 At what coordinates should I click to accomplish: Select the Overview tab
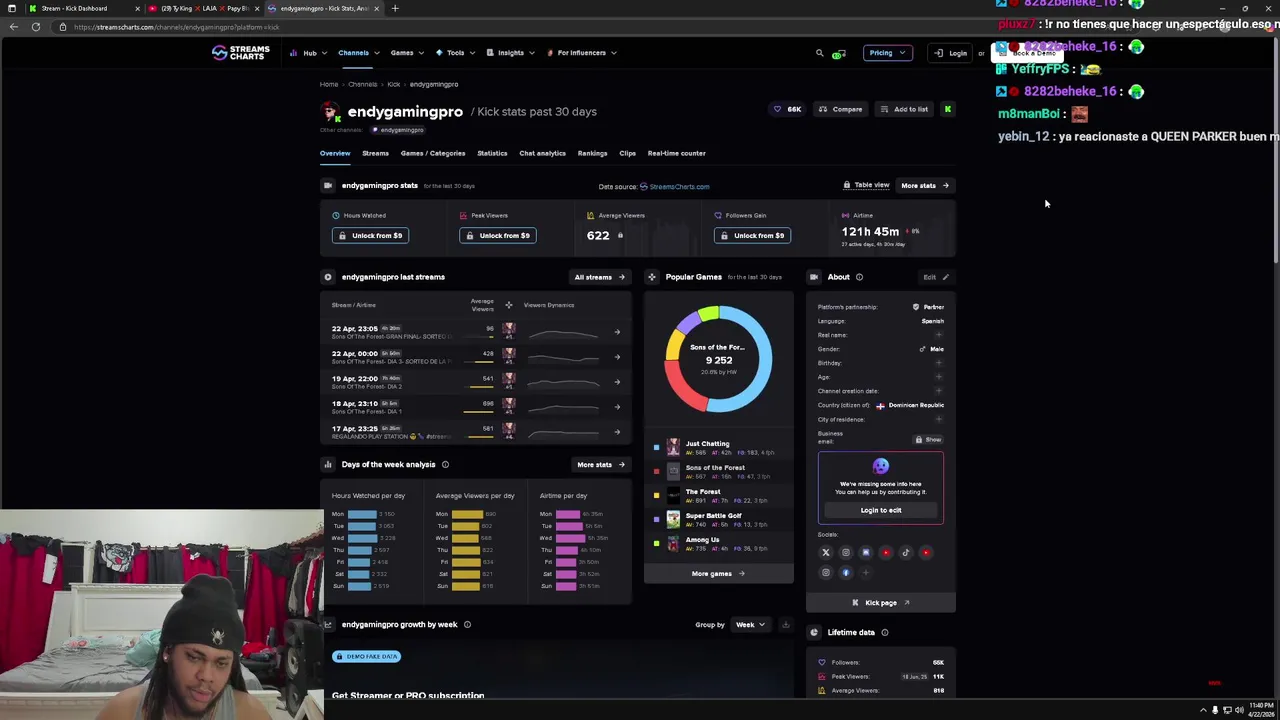coord(335,153)
